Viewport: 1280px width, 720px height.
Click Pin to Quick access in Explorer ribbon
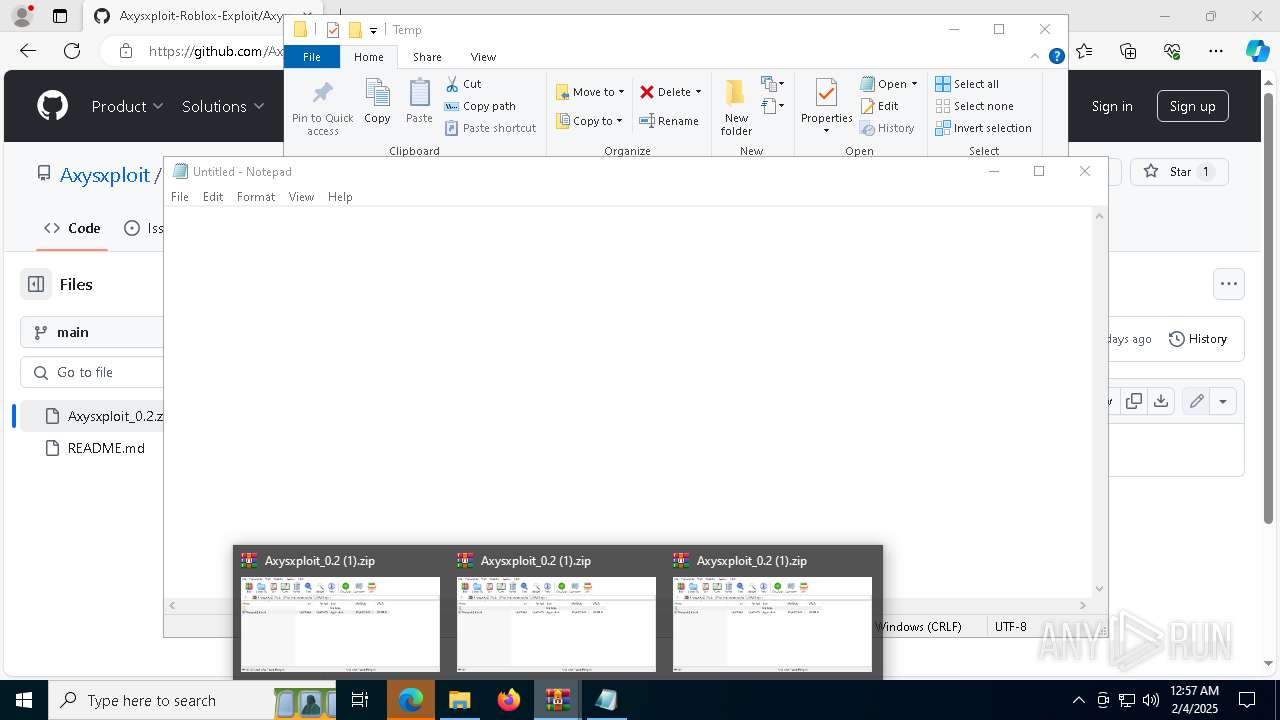[322, 108]
